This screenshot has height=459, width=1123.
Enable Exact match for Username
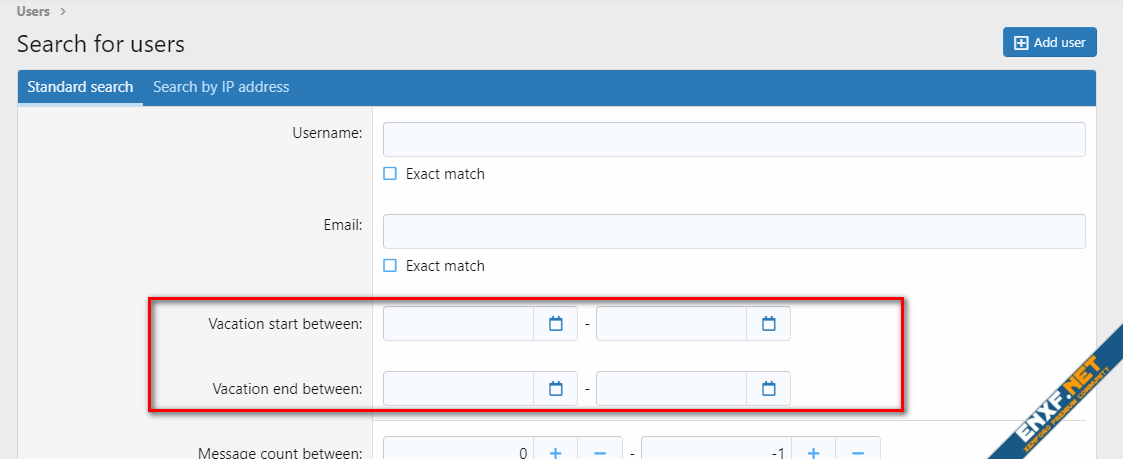391,174
